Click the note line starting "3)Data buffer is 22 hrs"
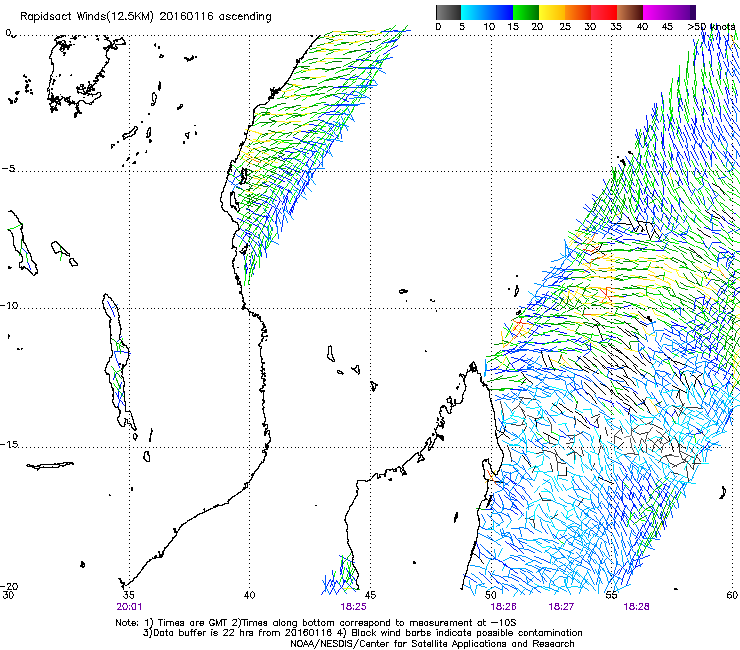Viewport: 740px width, 650px height. click(x=362, y=633)
